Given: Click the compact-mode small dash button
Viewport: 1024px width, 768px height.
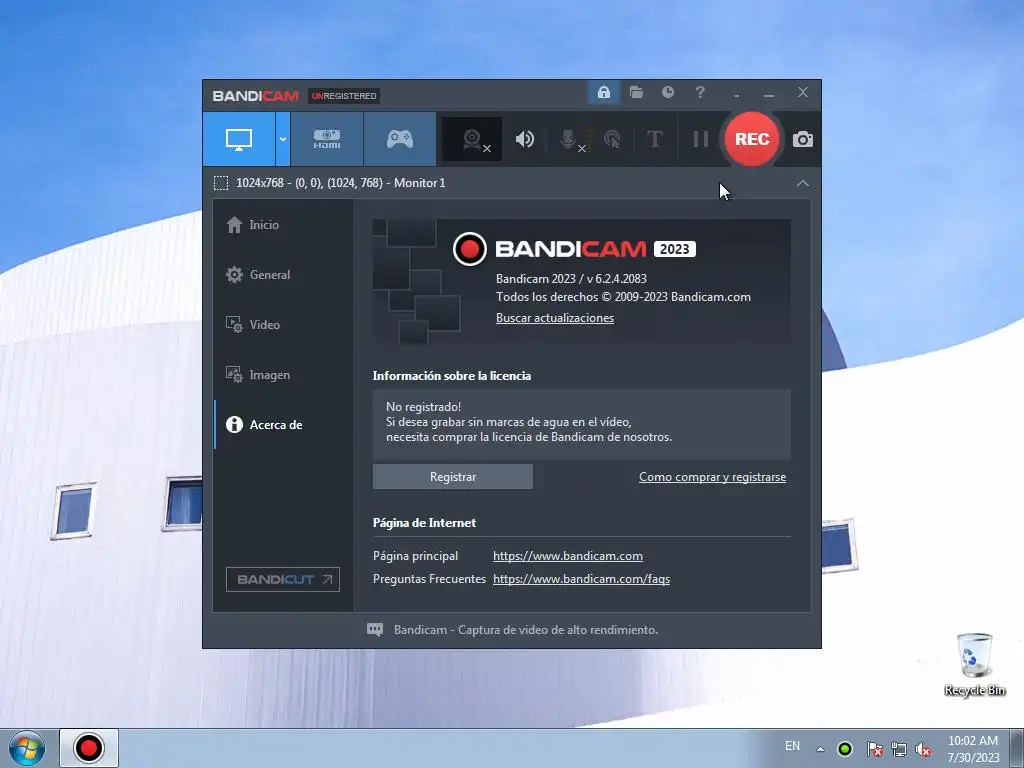Looking at the screenshot, I should 737,95.
